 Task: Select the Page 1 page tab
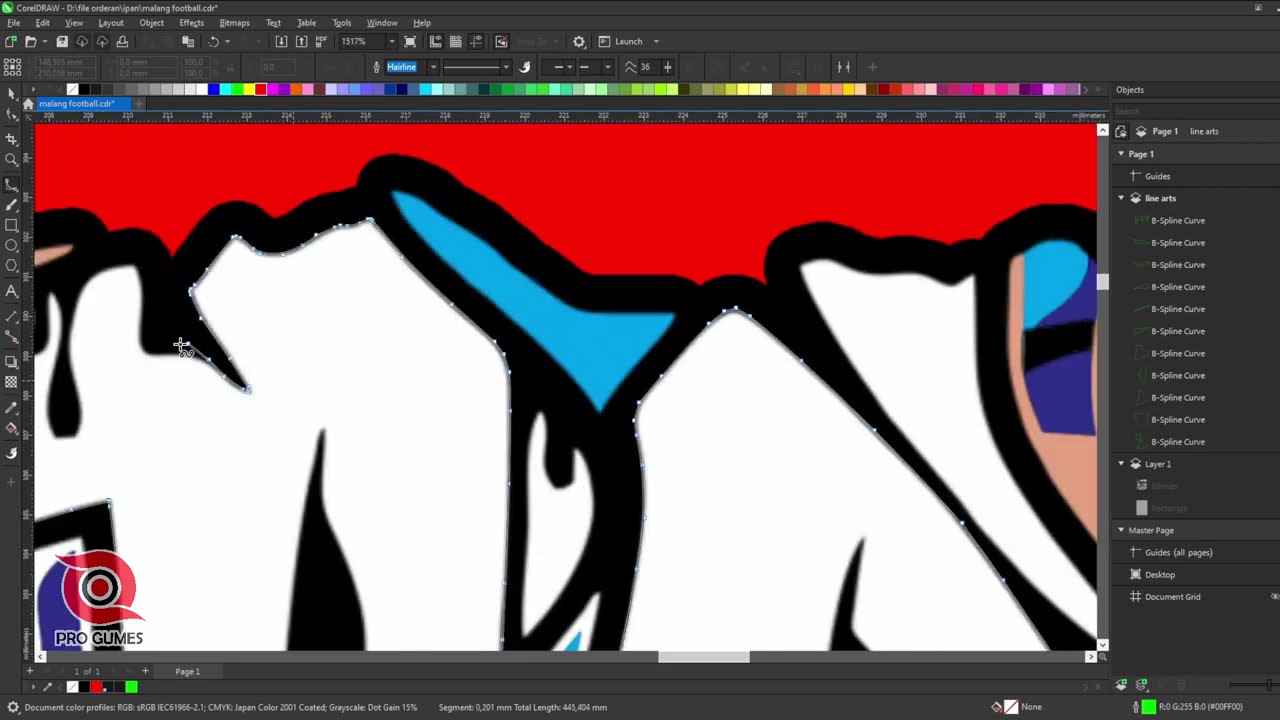[188, 671]
